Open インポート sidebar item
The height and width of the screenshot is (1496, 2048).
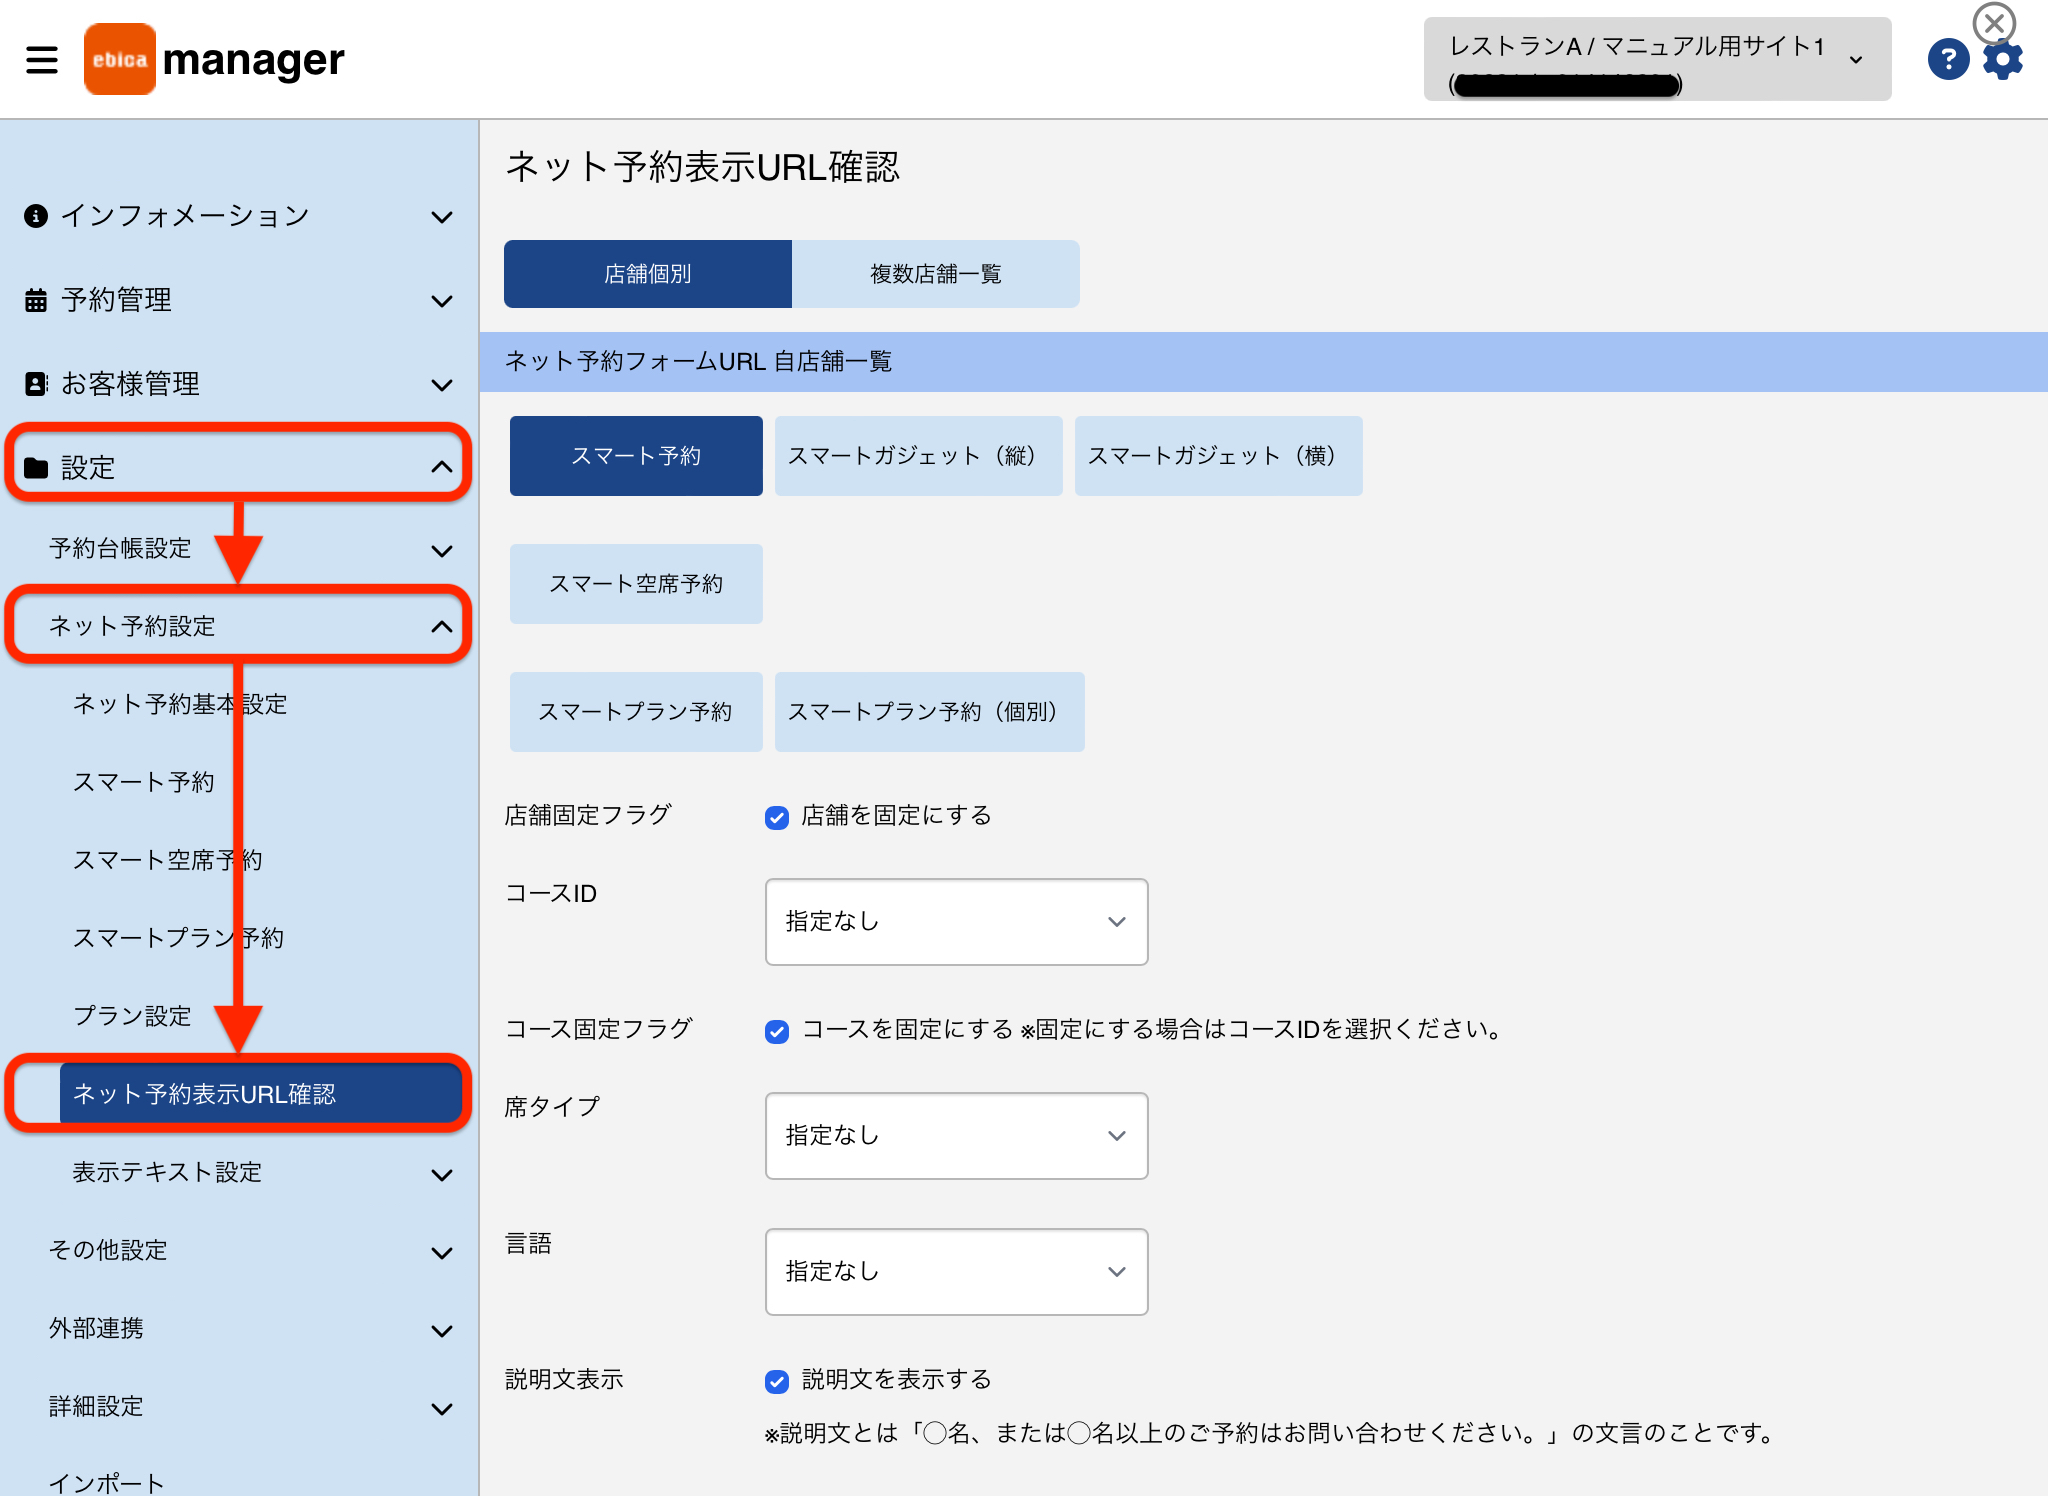(x=107, y=1483)
